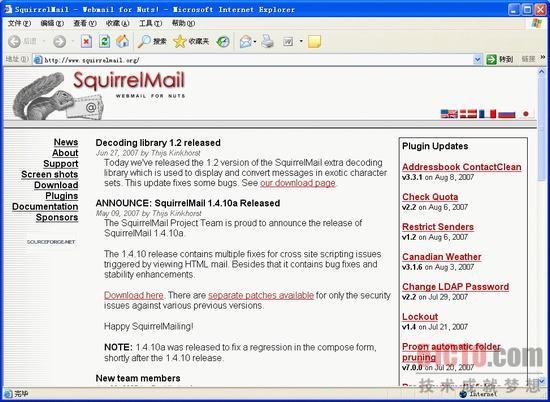The width and height of the screenshot is (550, 402).
Task: Click the History toolbar icon
Action: (223, 42)
